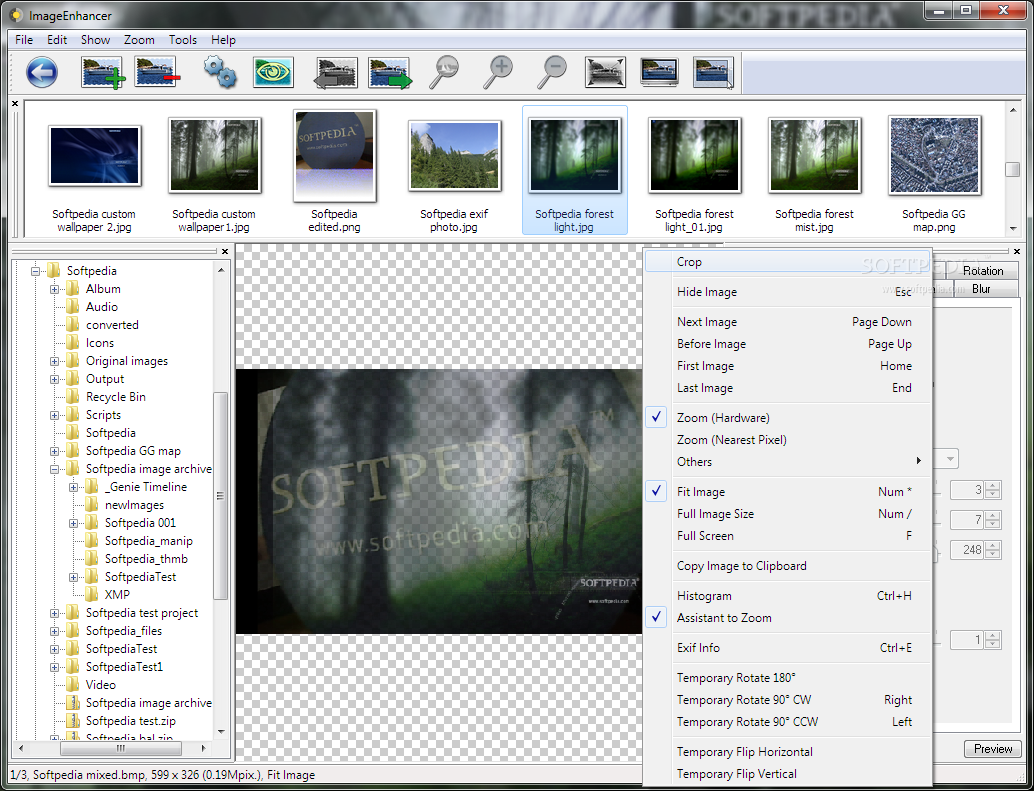Click the magnifier with picture icon

pos(444,73)
